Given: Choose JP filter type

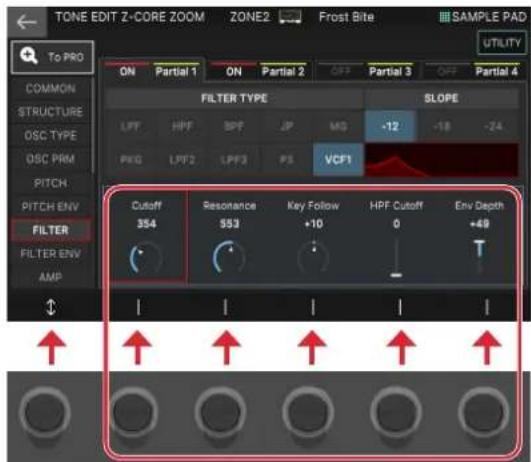Looking at the screenshot, I should 286,126.
